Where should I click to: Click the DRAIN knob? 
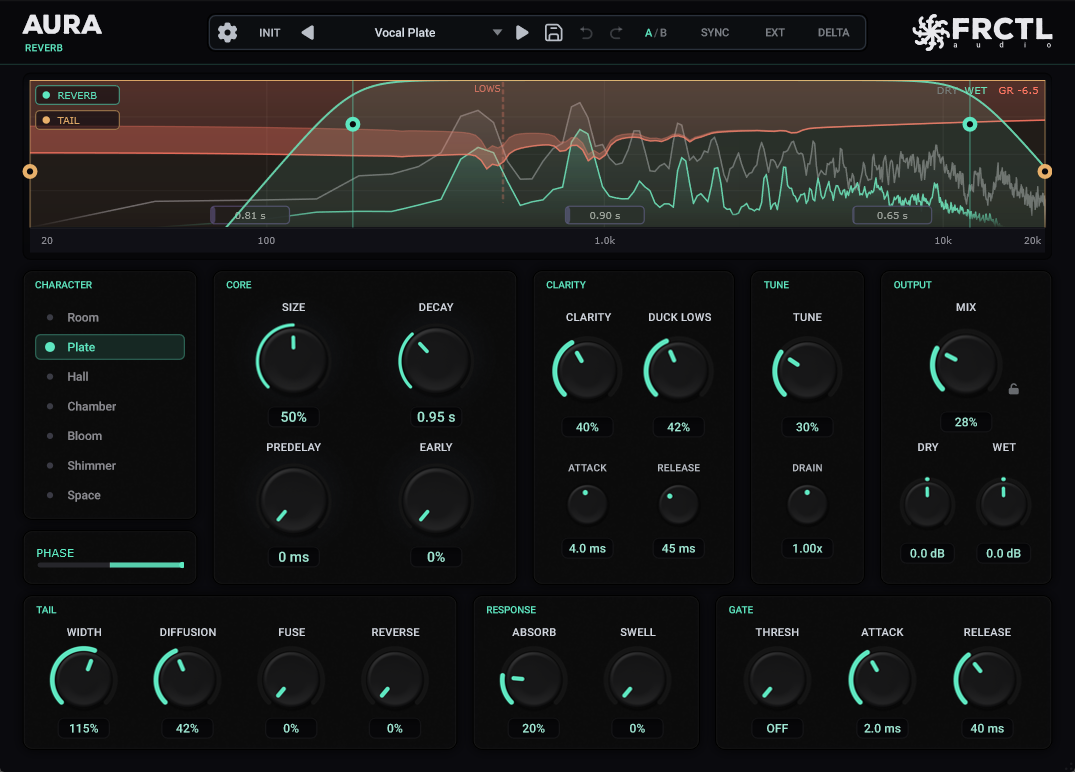[x=807, y=505]
